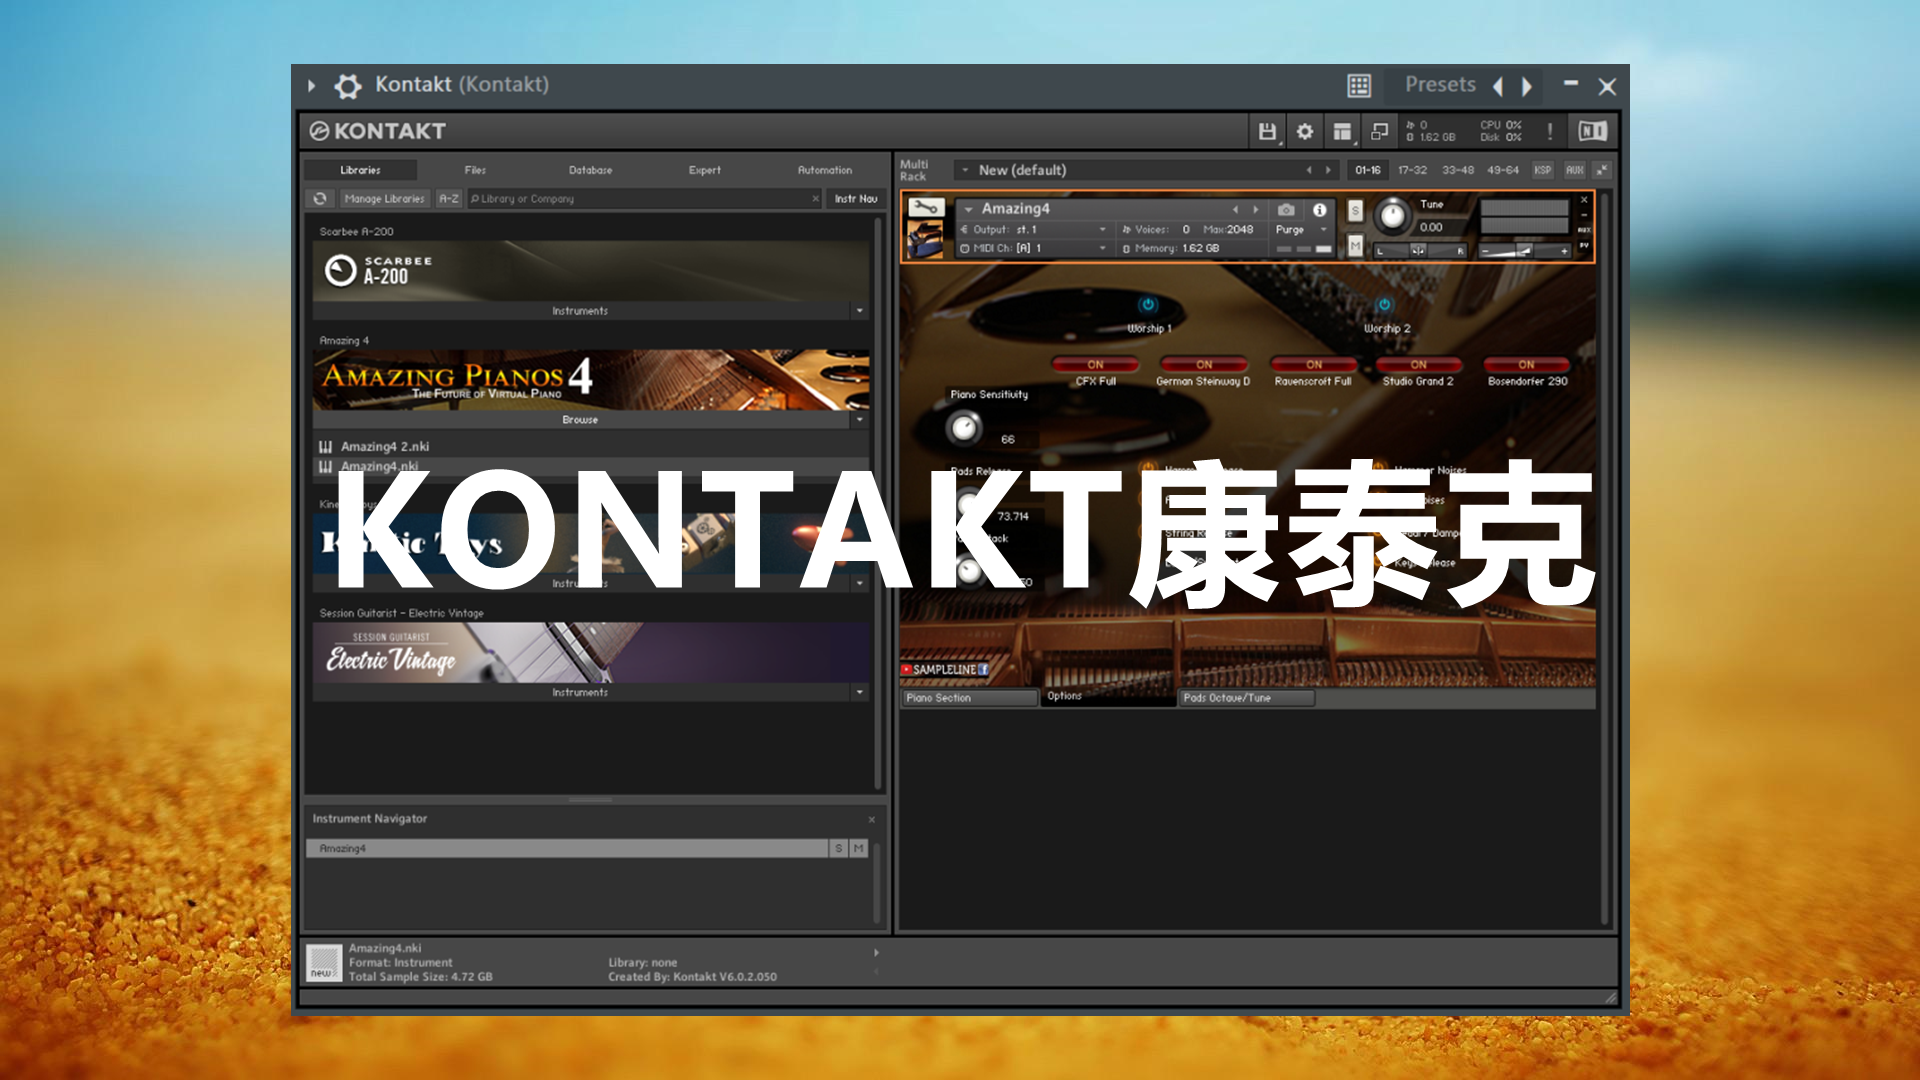Switch to the Expert tab

pyautogui.click(x=705, y=171)
